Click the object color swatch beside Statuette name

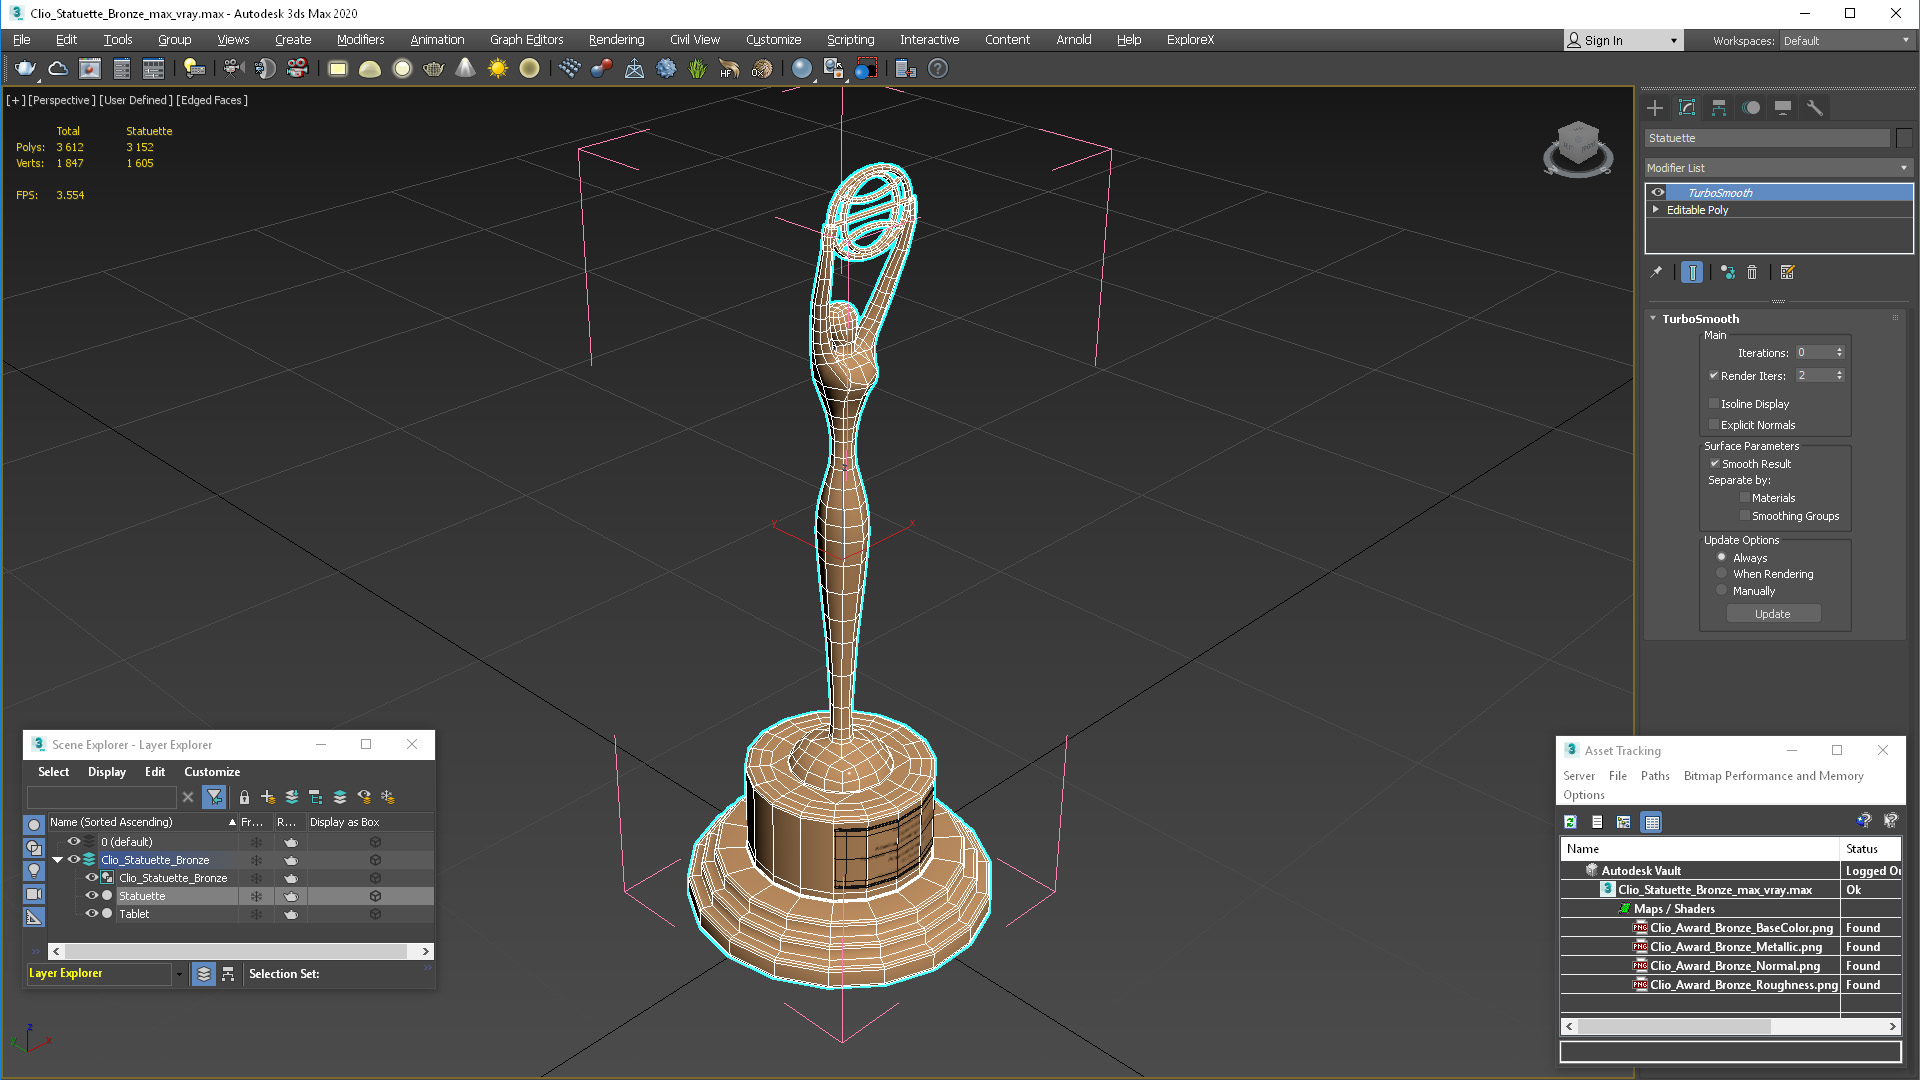1904,138
